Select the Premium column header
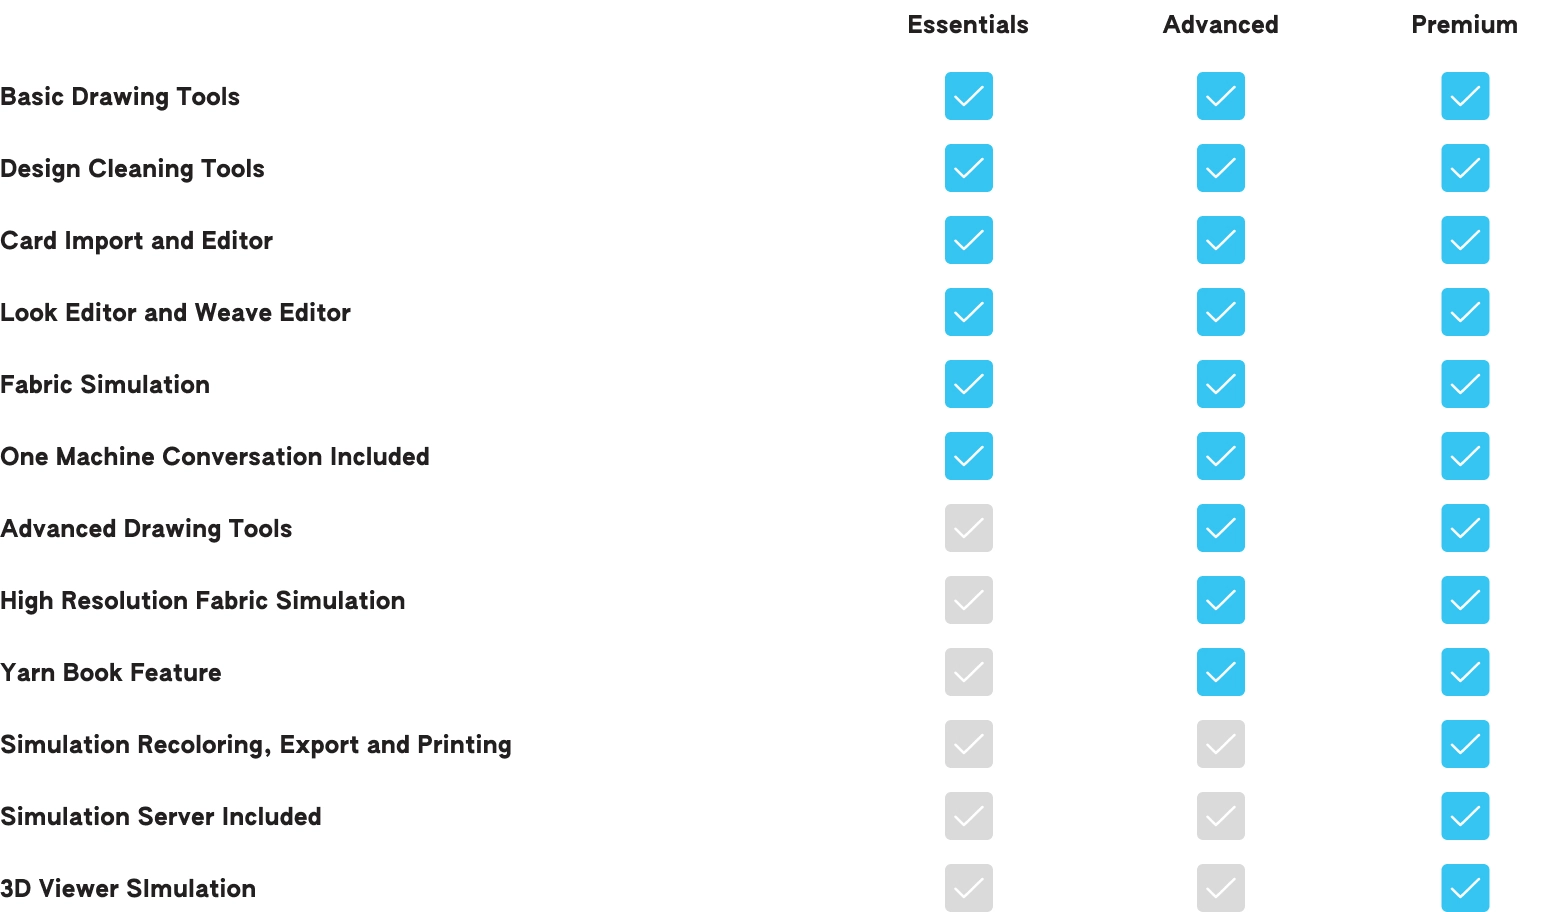 [x=1464, y=25]
